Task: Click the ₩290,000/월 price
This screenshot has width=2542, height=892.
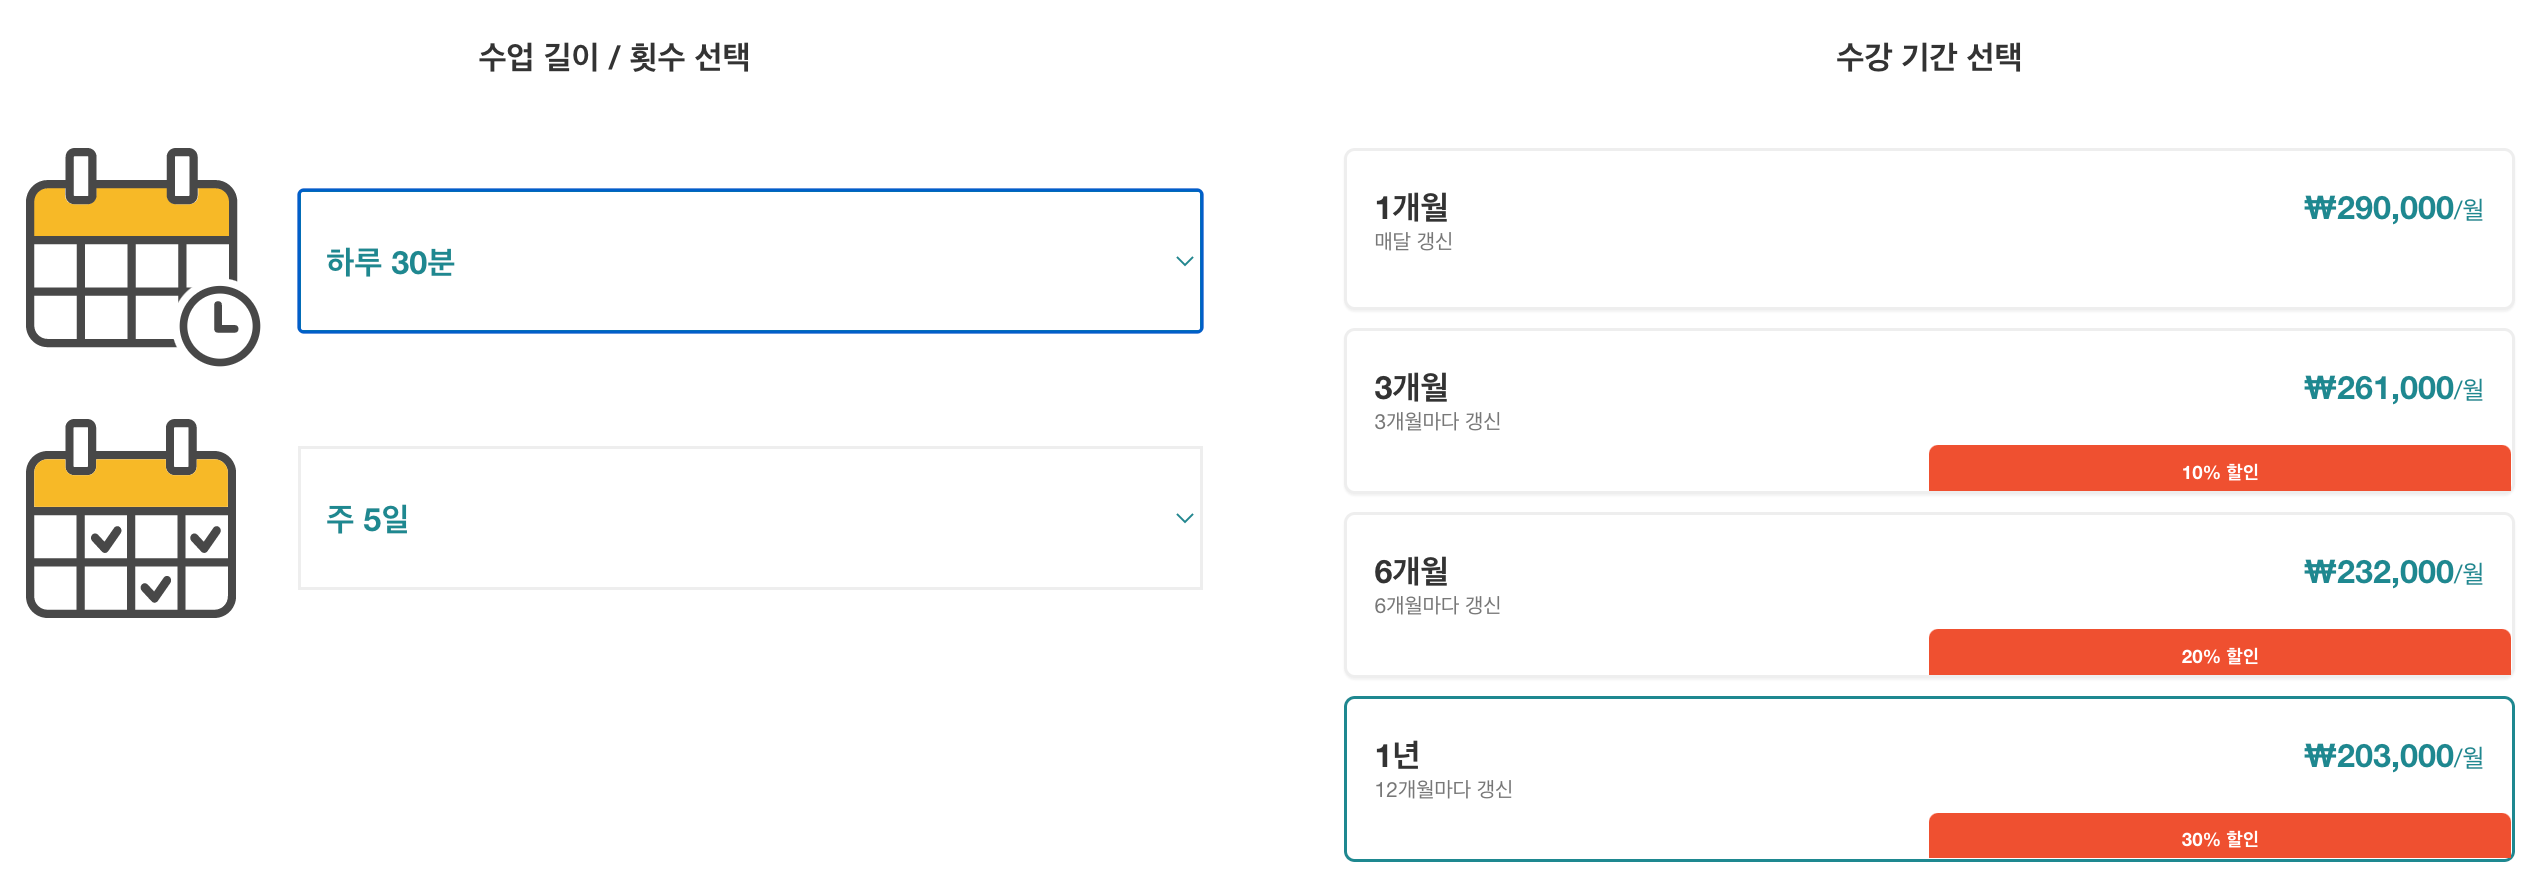Action: (2394, 208)
